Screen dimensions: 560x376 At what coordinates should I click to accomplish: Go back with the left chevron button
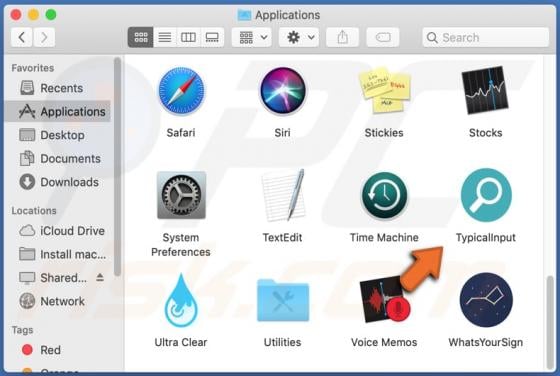click(22, 37)
